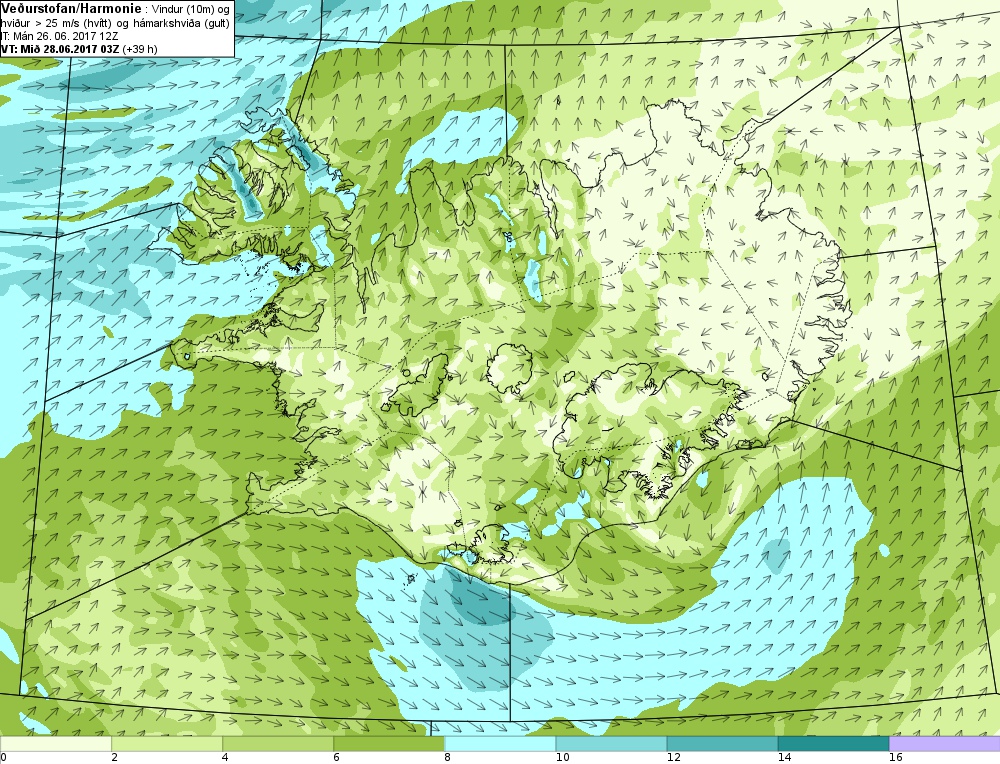Click the teal 12–14 legend swatch
The height and width of the screenshot is (764, 1000).
(722, 744)
